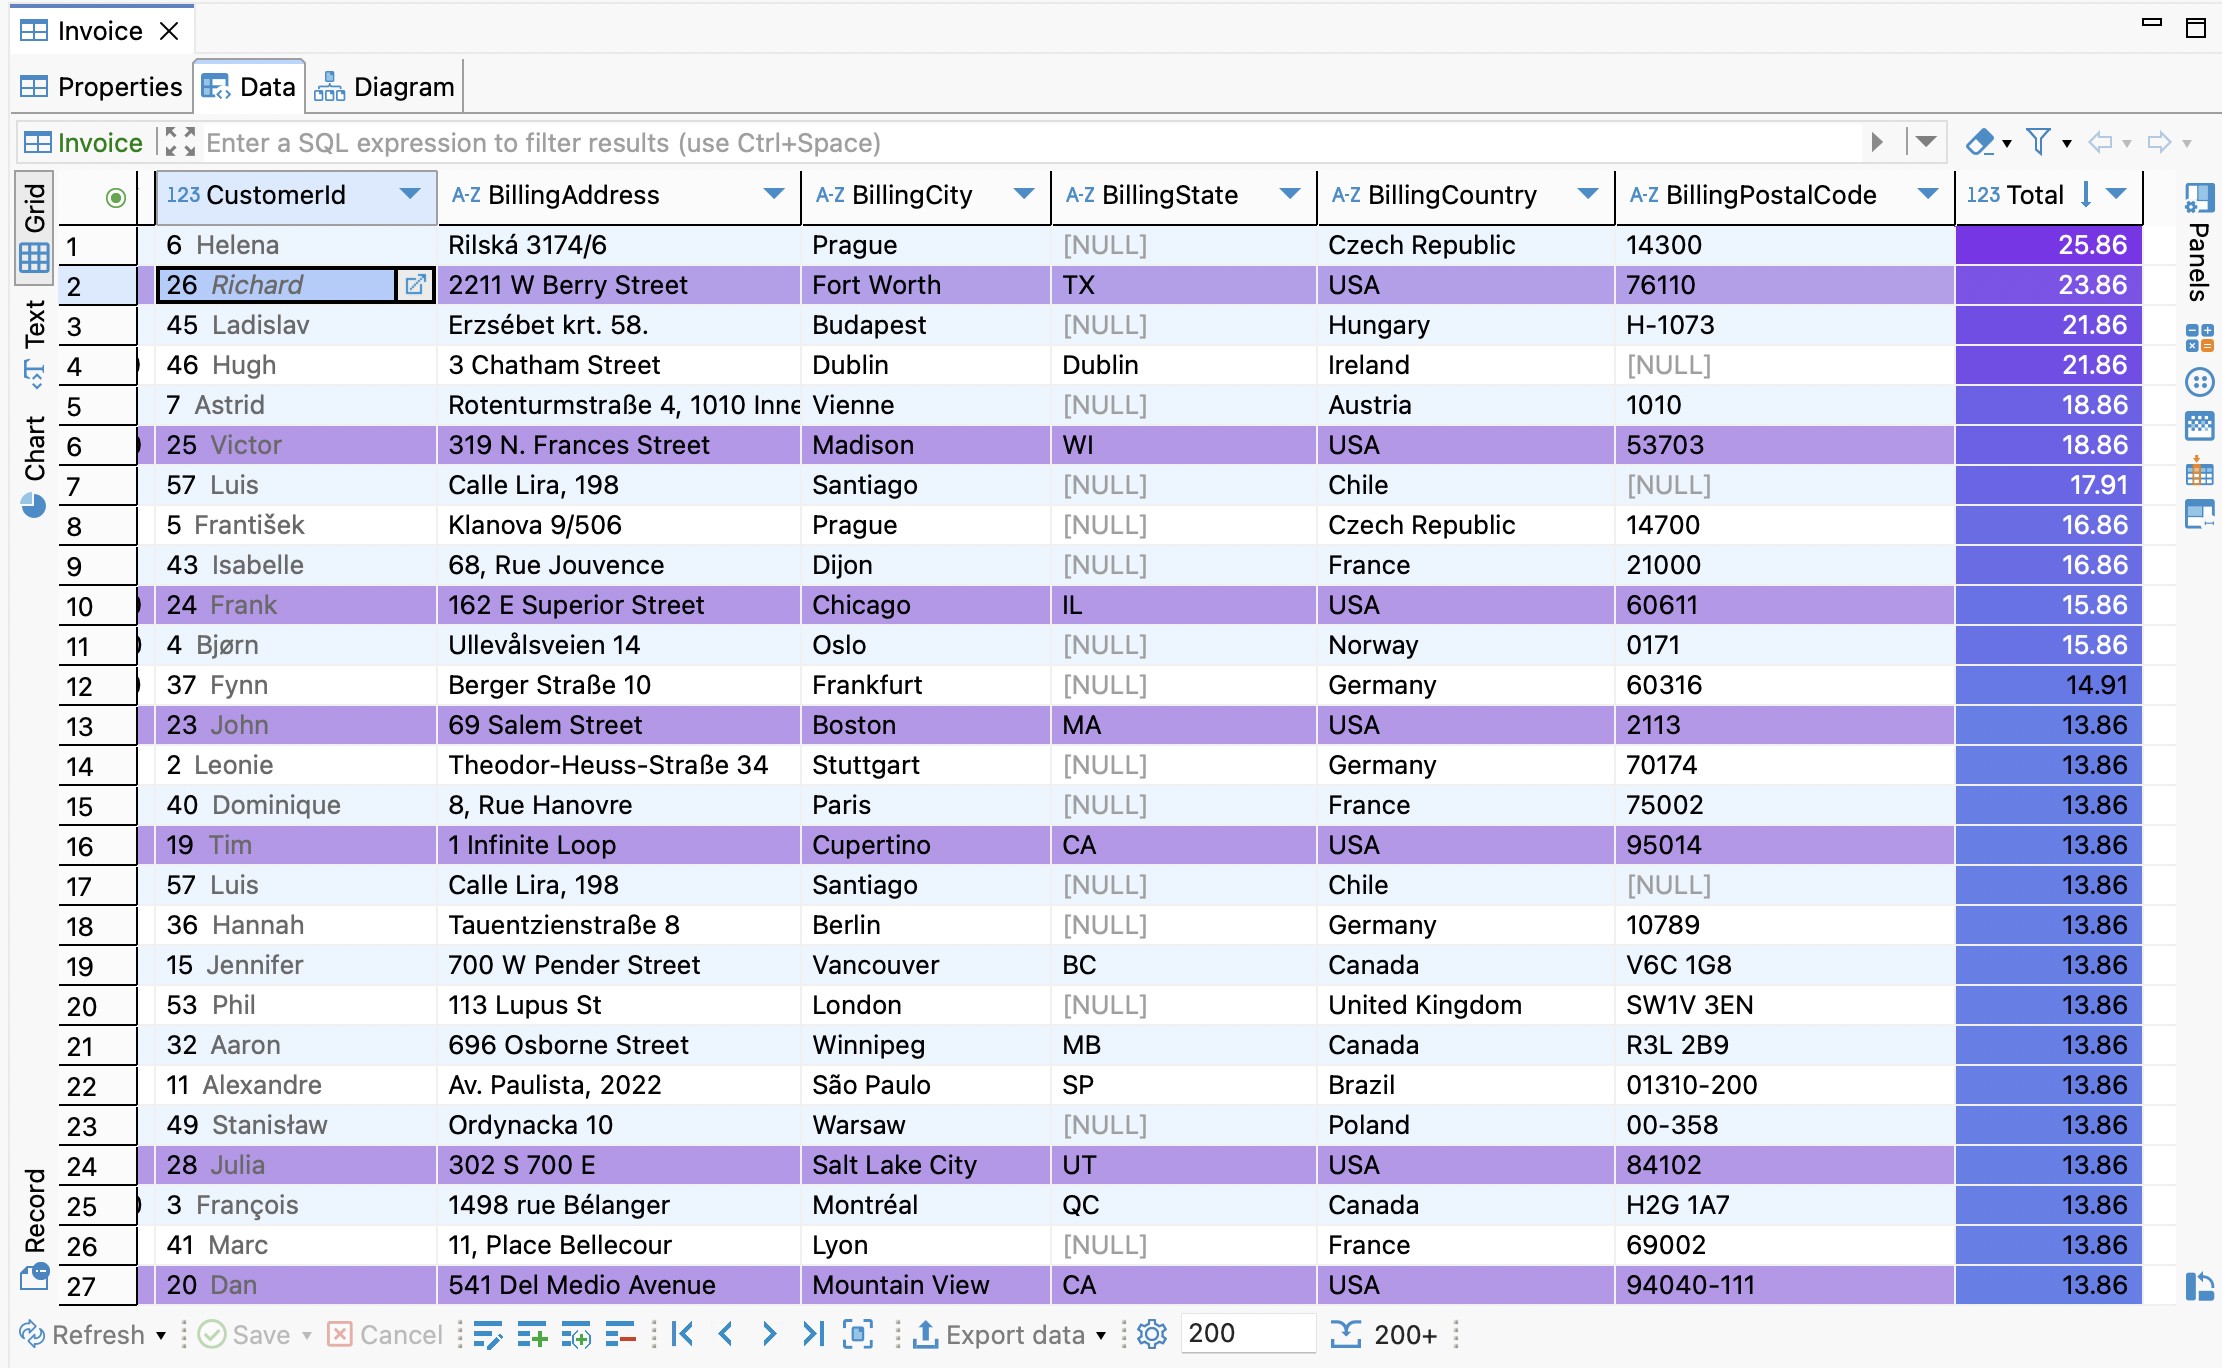Expand the Export data dropdown arrow

(1101, 1335)
